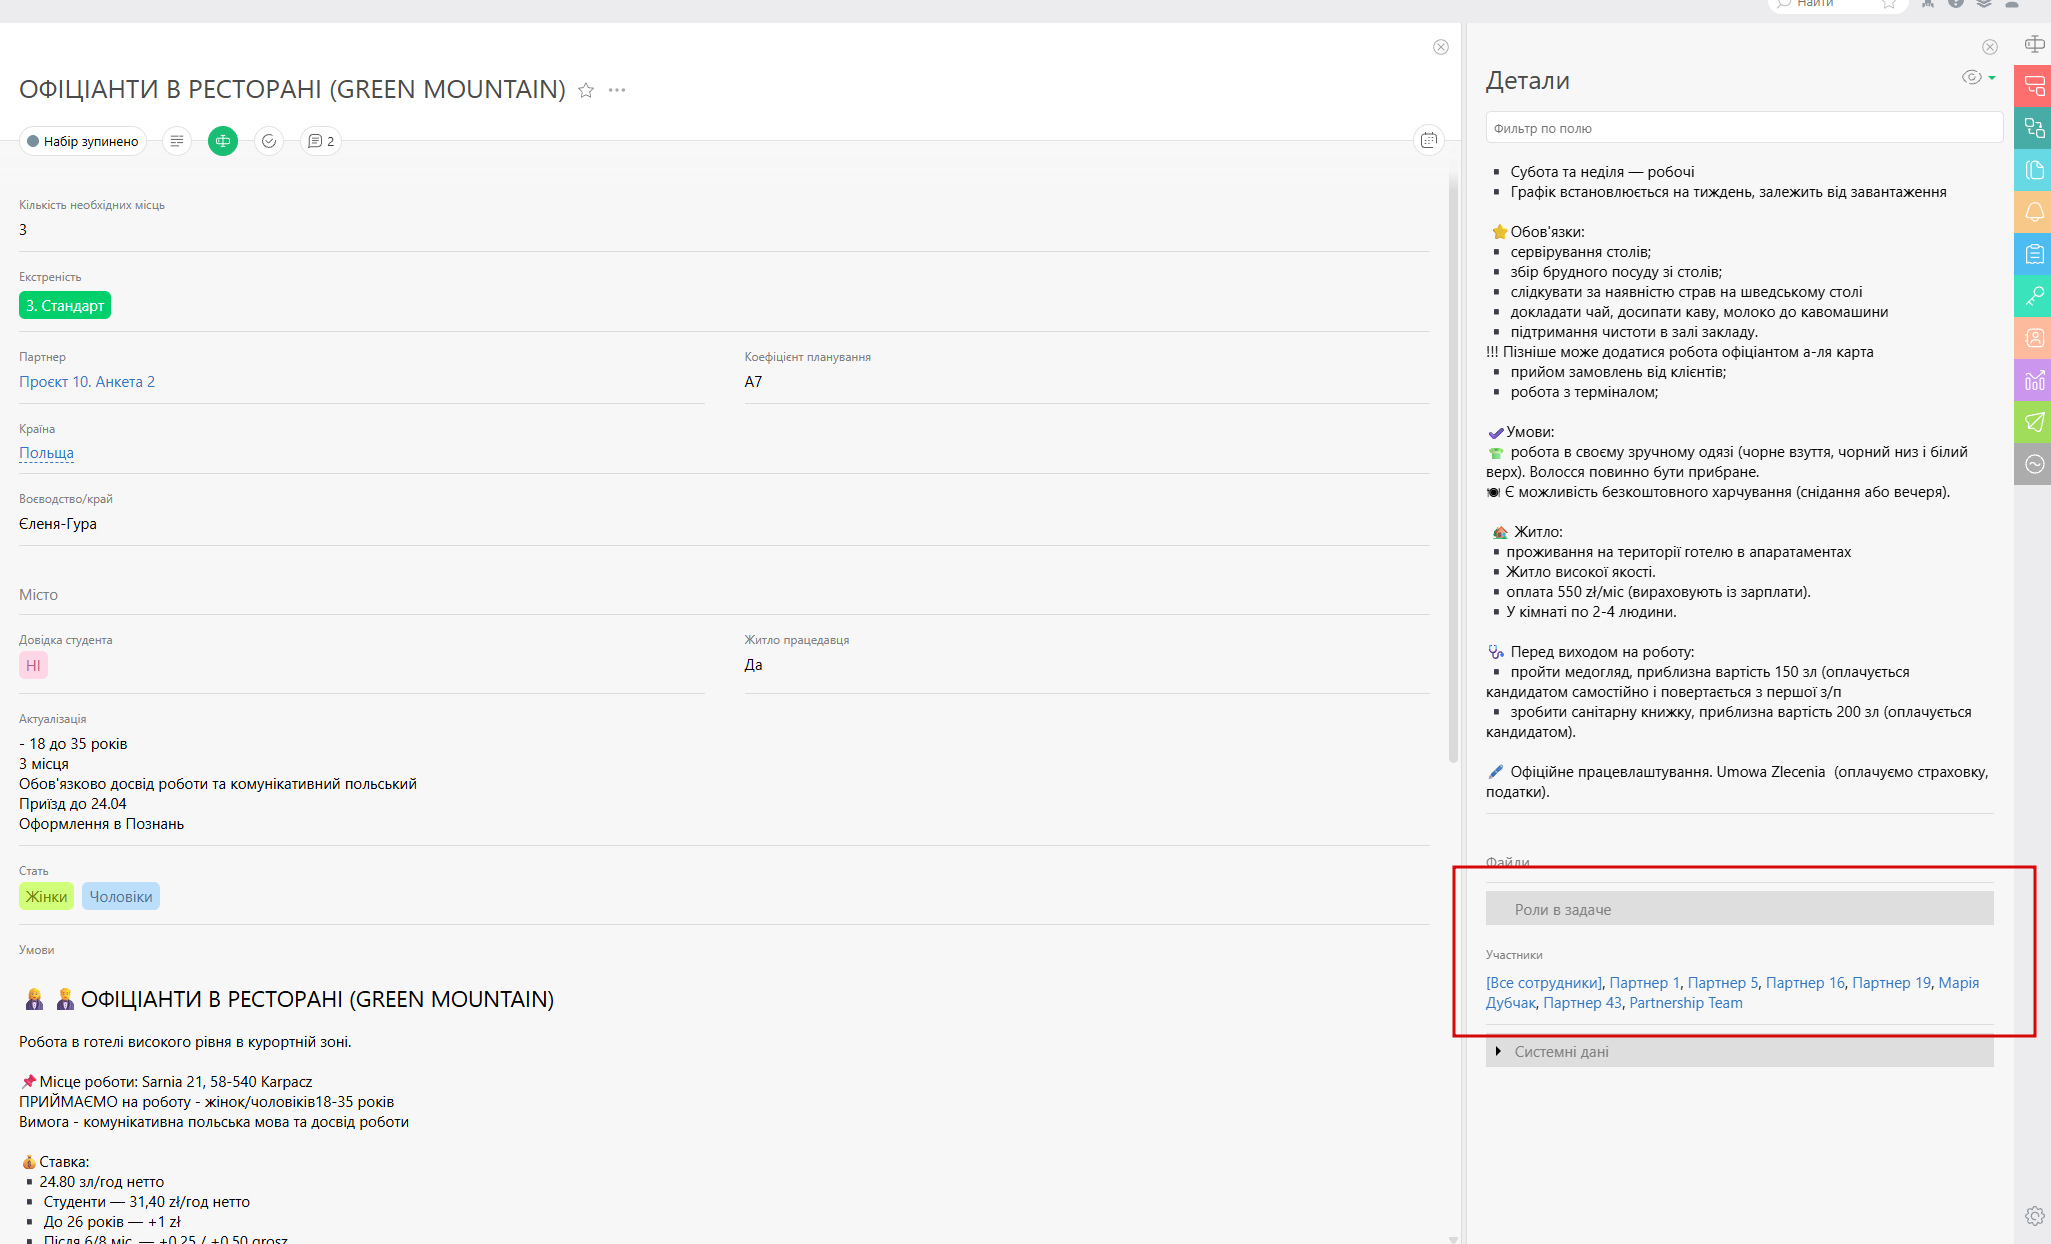
Task: Click the Проект 10. Анкета 2 link
Action: pos(87,382)
